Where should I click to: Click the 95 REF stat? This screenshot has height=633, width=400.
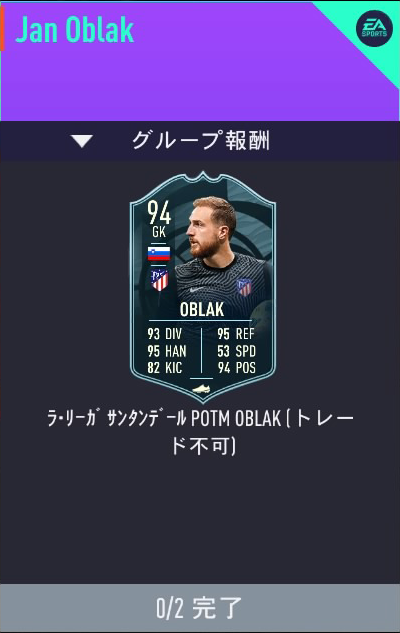tap(236, 334)
